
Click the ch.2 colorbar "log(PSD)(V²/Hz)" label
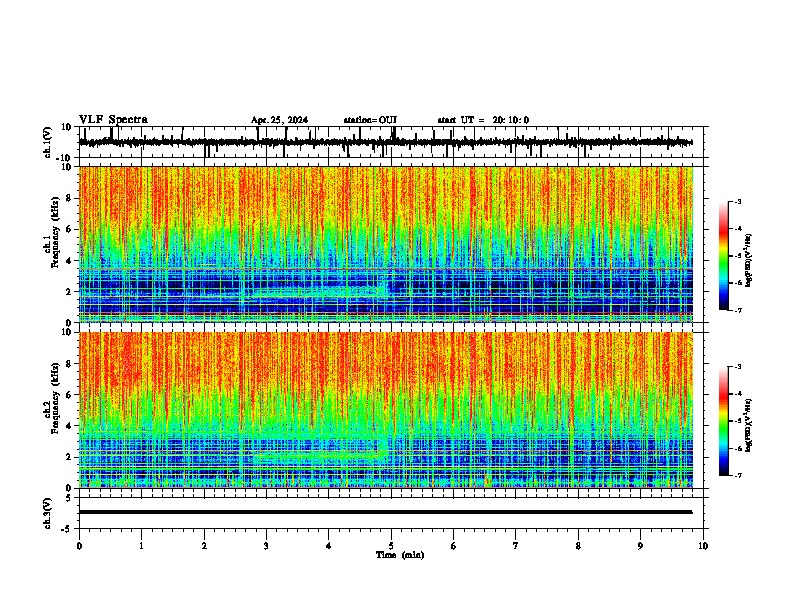pos(748,425)
